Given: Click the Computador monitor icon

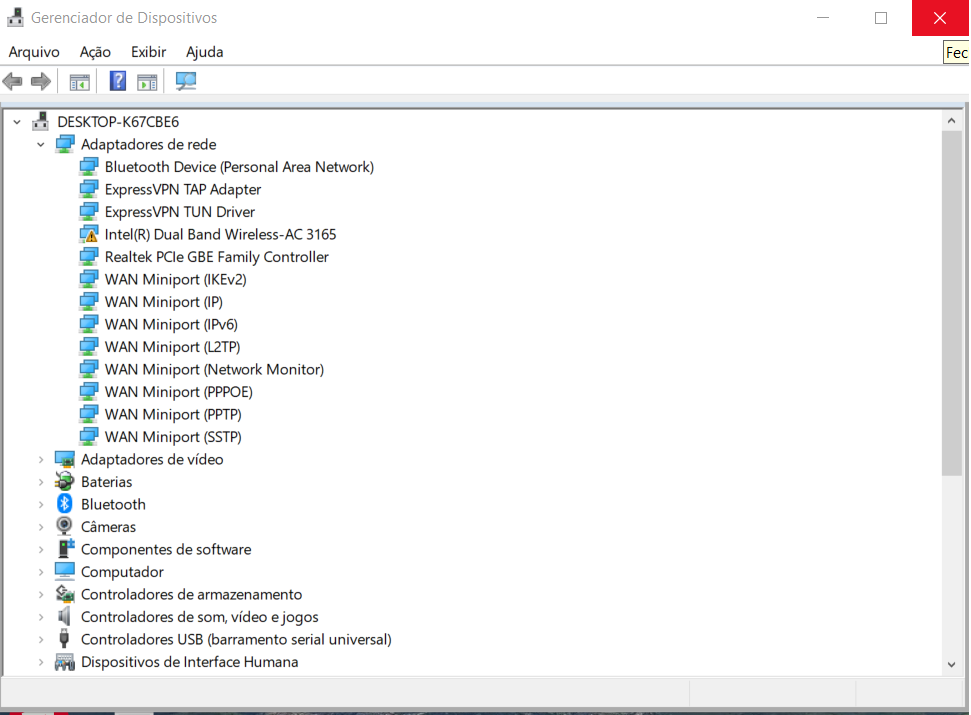Looking at the screenshot, I should (64, 571).
